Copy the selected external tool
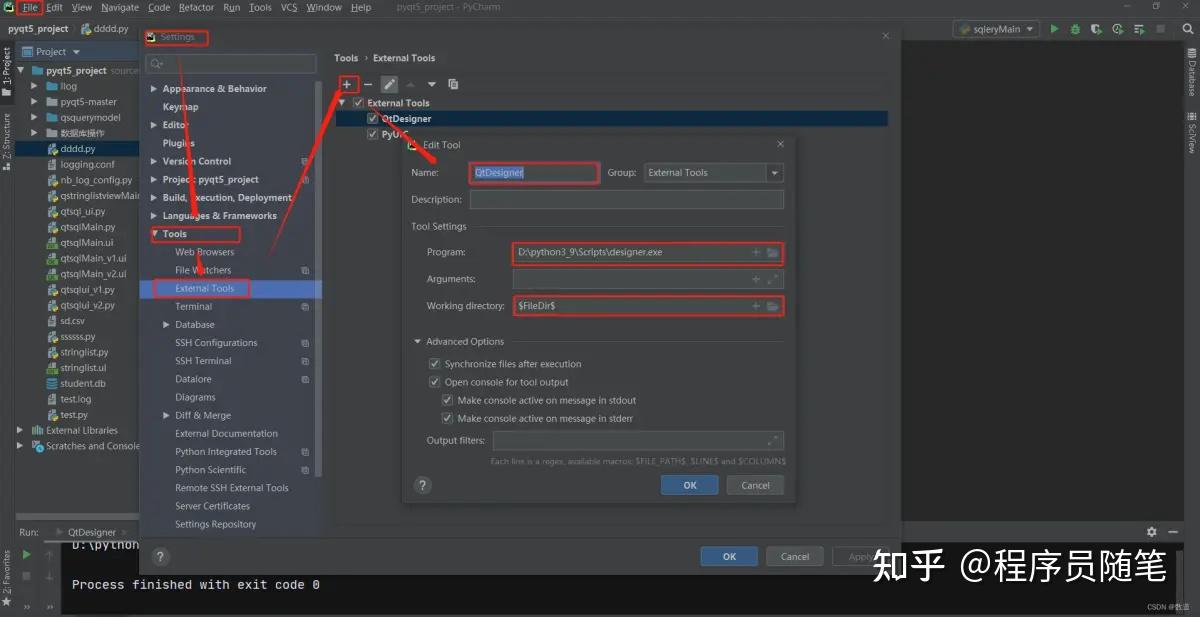Image resolution: width=1200 pixels, height=617 pixels. click(x=453, y=84)
